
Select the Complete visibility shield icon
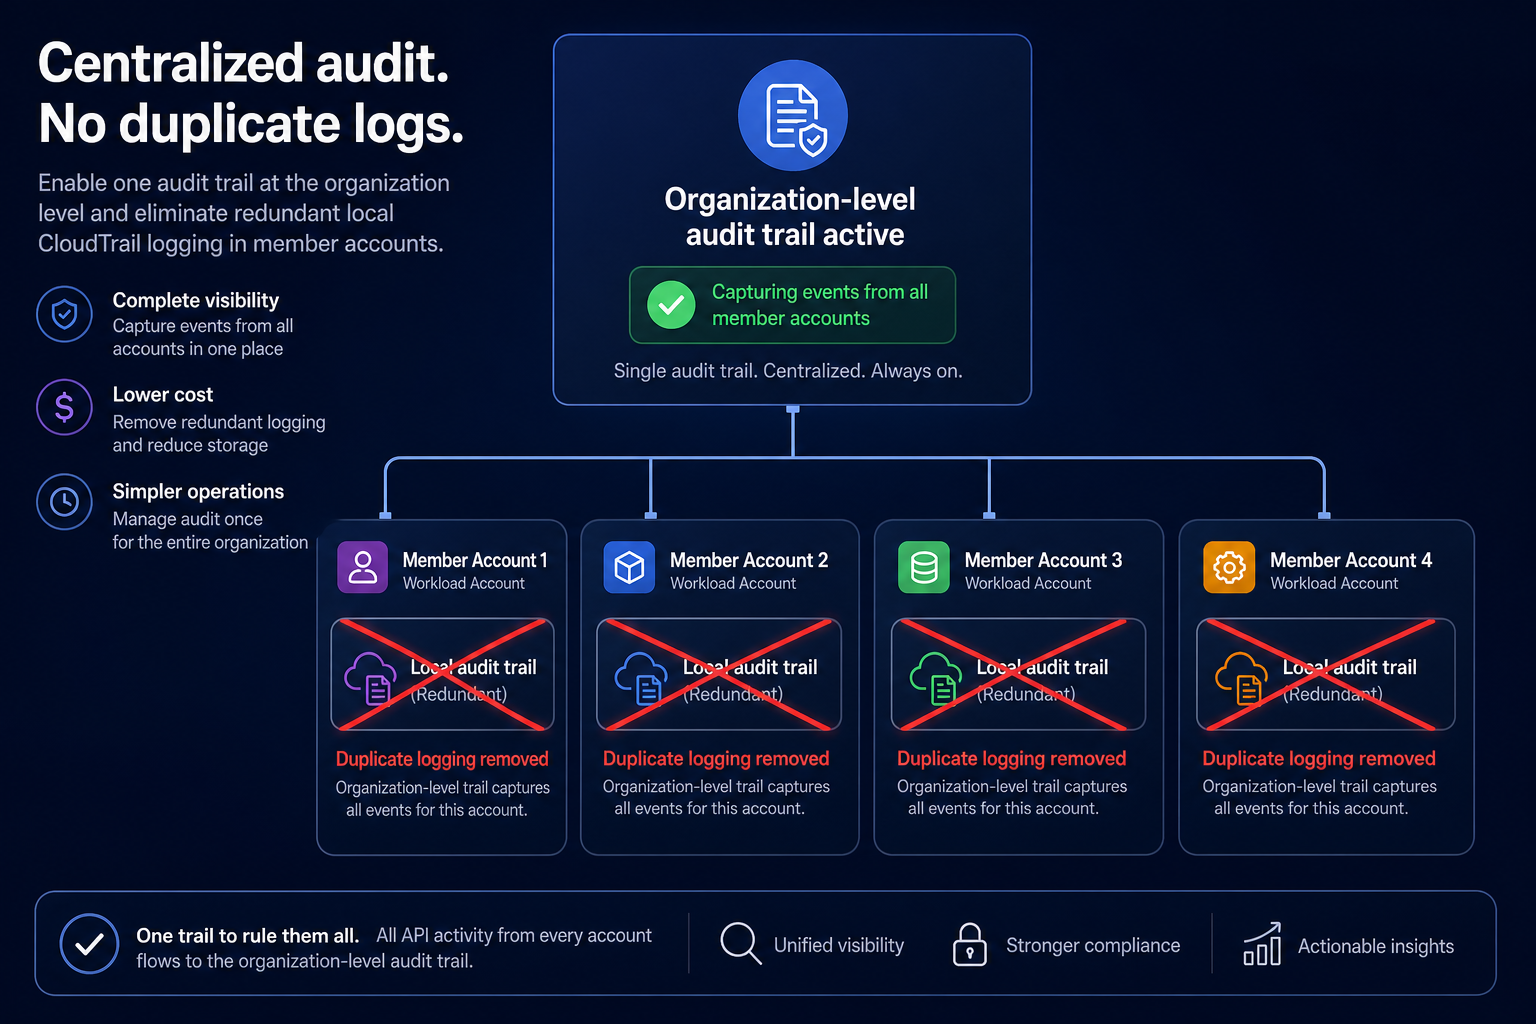65,314
